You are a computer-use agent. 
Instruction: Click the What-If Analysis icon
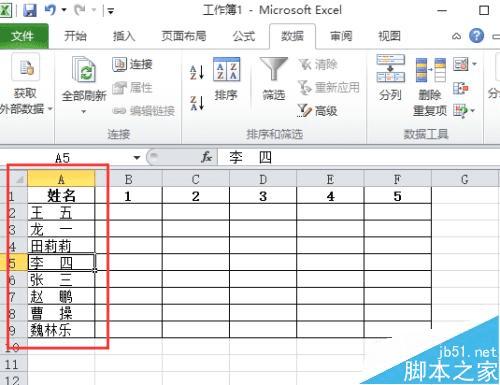pyautogui.click(x=460, y=111)
